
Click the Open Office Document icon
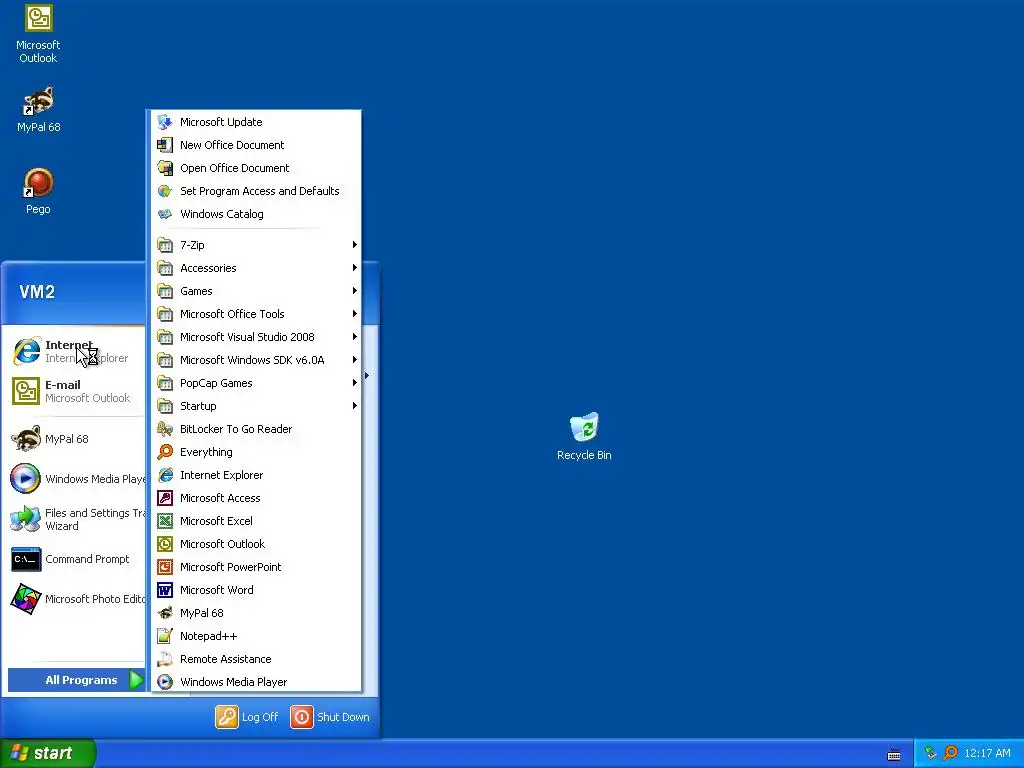tap(165, 168)
